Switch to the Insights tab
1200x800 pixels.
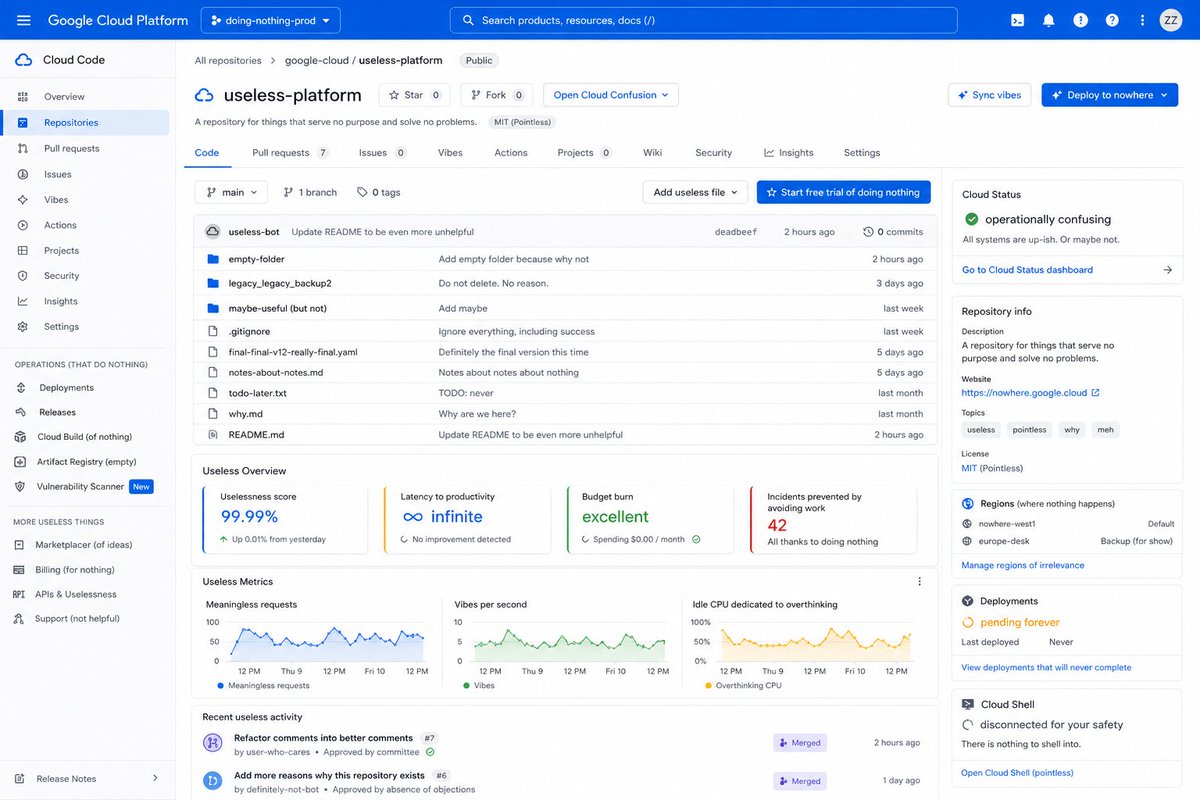[x=789, y=153]
